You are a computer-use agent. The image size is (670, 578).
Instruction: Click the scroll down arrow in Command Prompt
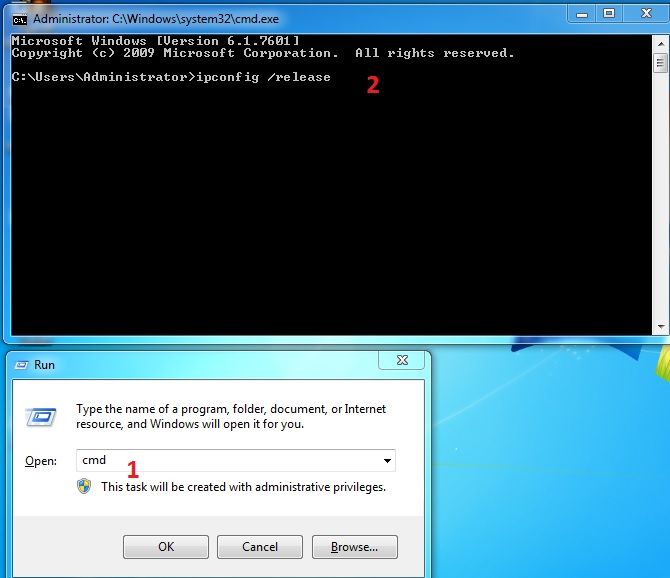tap(661, 327)
